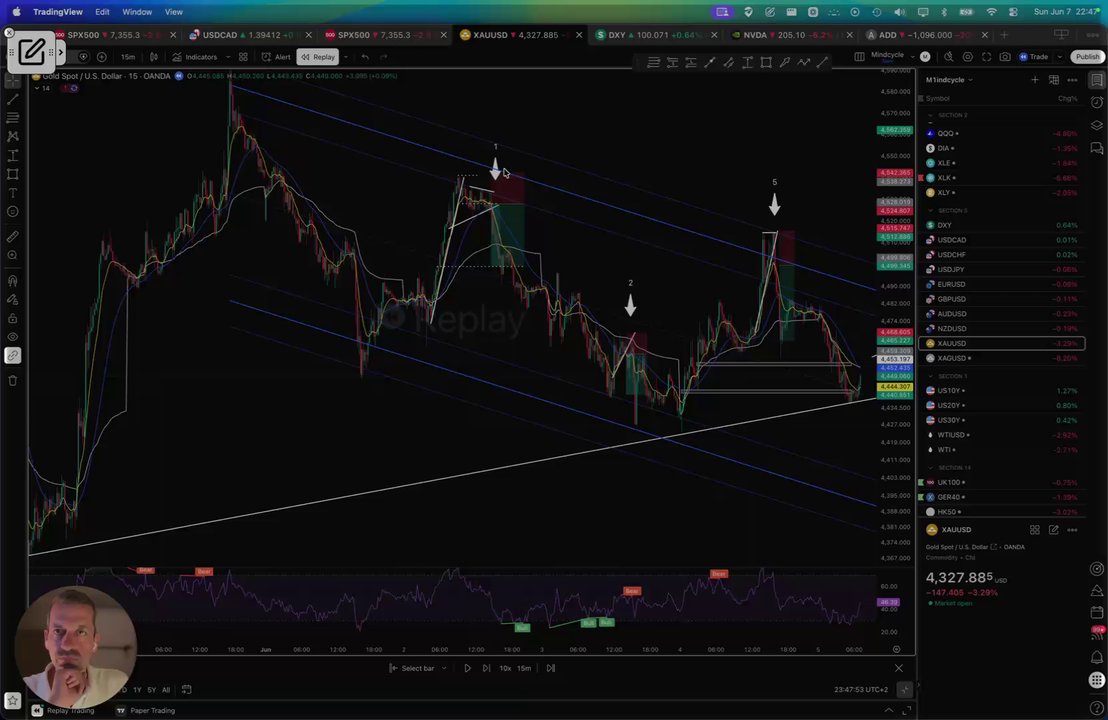Open the emoji icons tool
The image size is (1108, 720).
click(x=13, y=211)
